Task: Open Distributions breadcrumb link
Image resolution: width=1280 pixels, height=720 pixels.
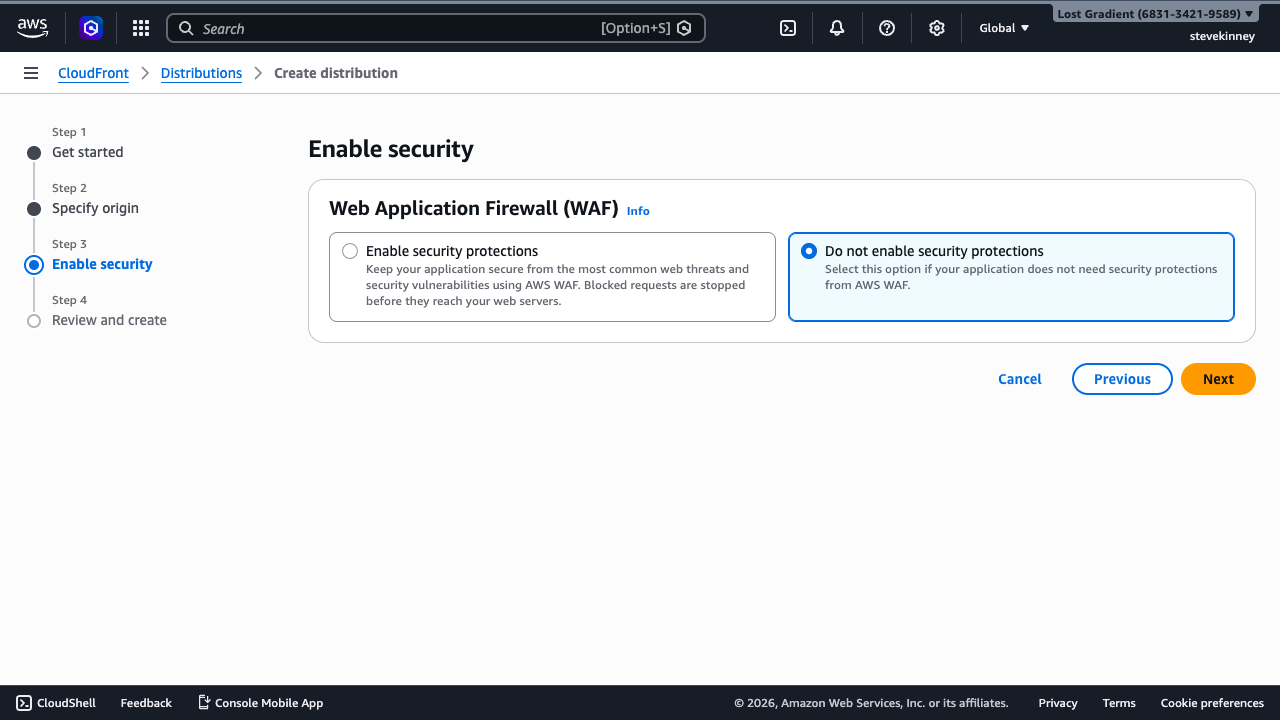Action: click(x=201, y=73)
